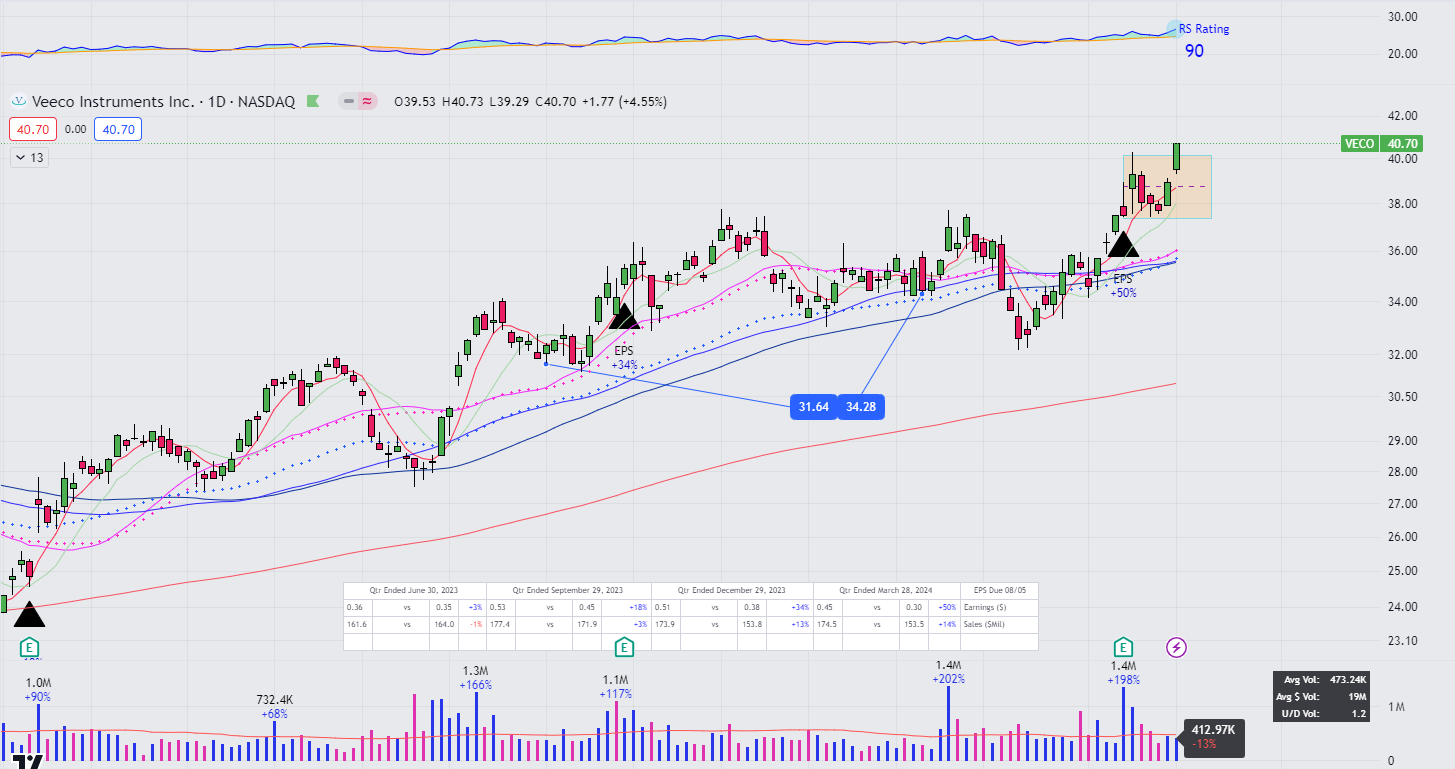Screen dimensions: 1455x769
Task: Click the RS Rating value 90
Action: [1194, 51]
